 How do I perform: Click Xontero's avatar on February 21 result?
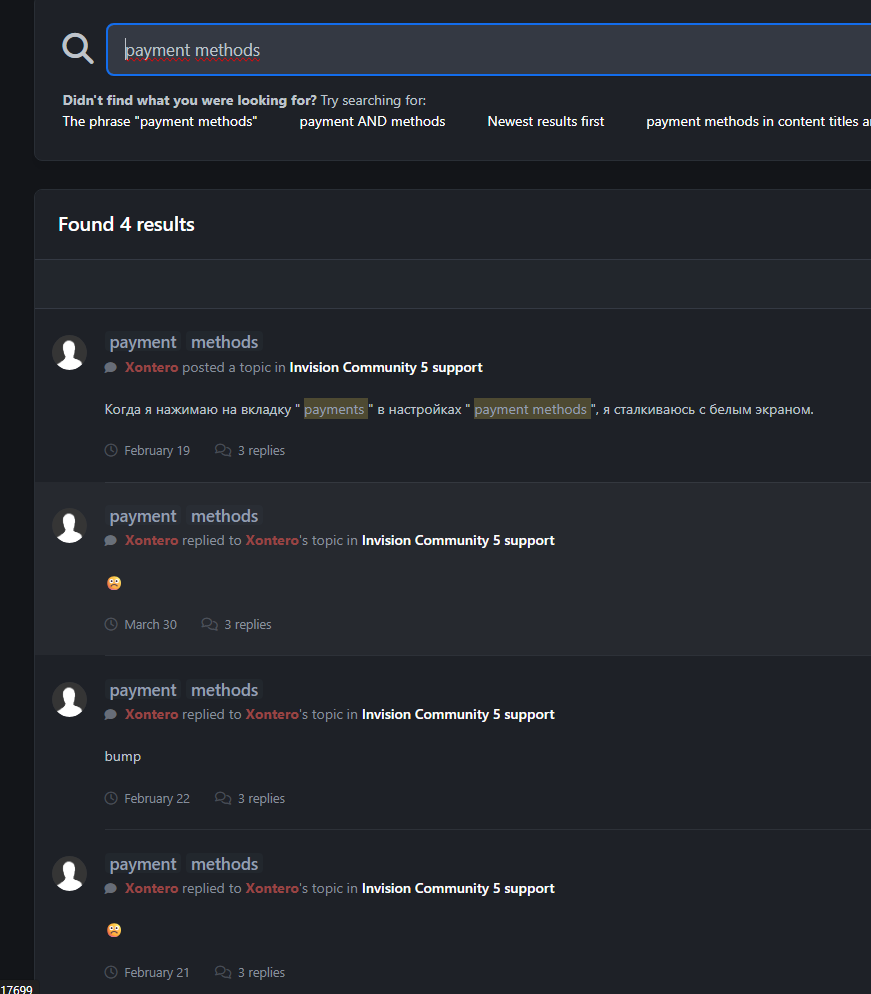(69, 874)
